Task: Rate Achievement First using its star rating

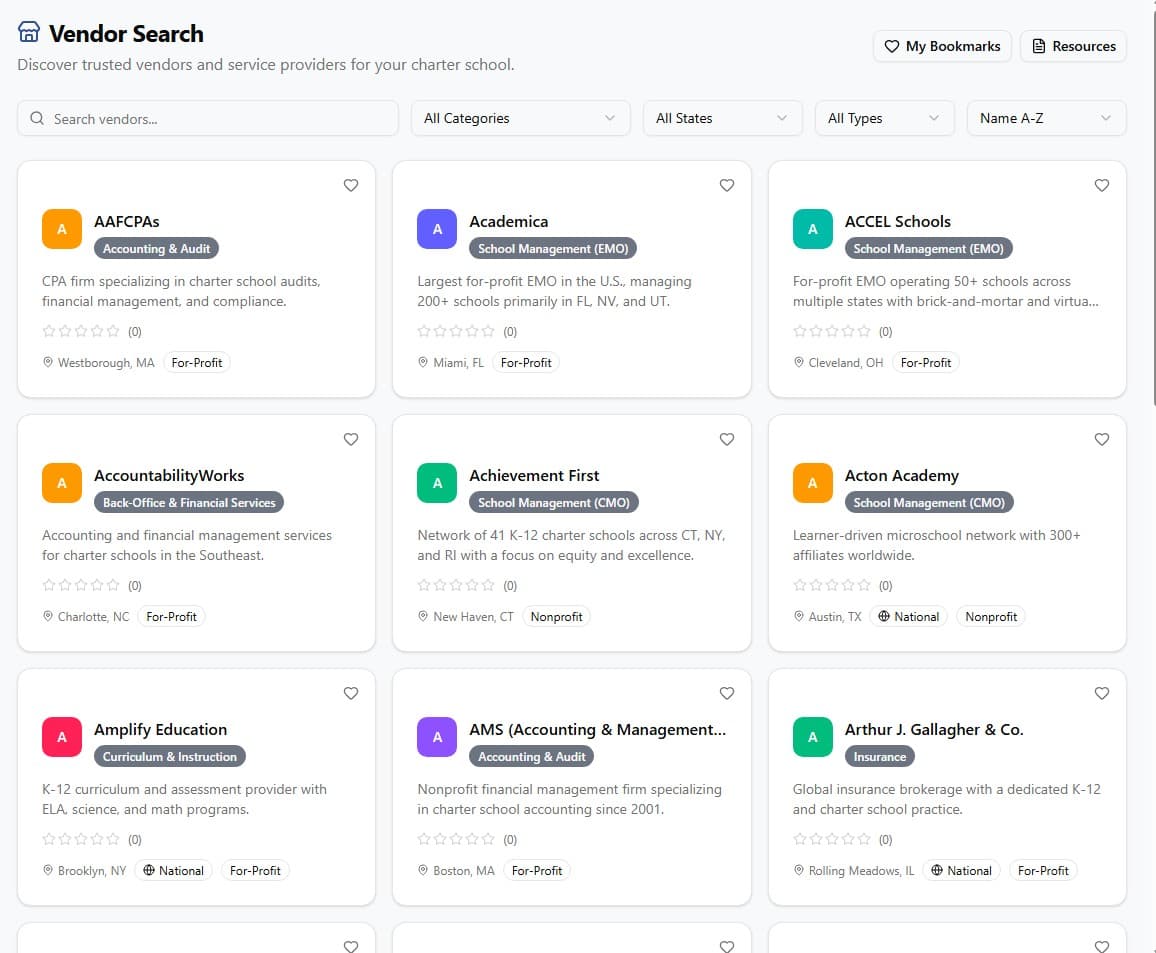Action: coord(456,585)
